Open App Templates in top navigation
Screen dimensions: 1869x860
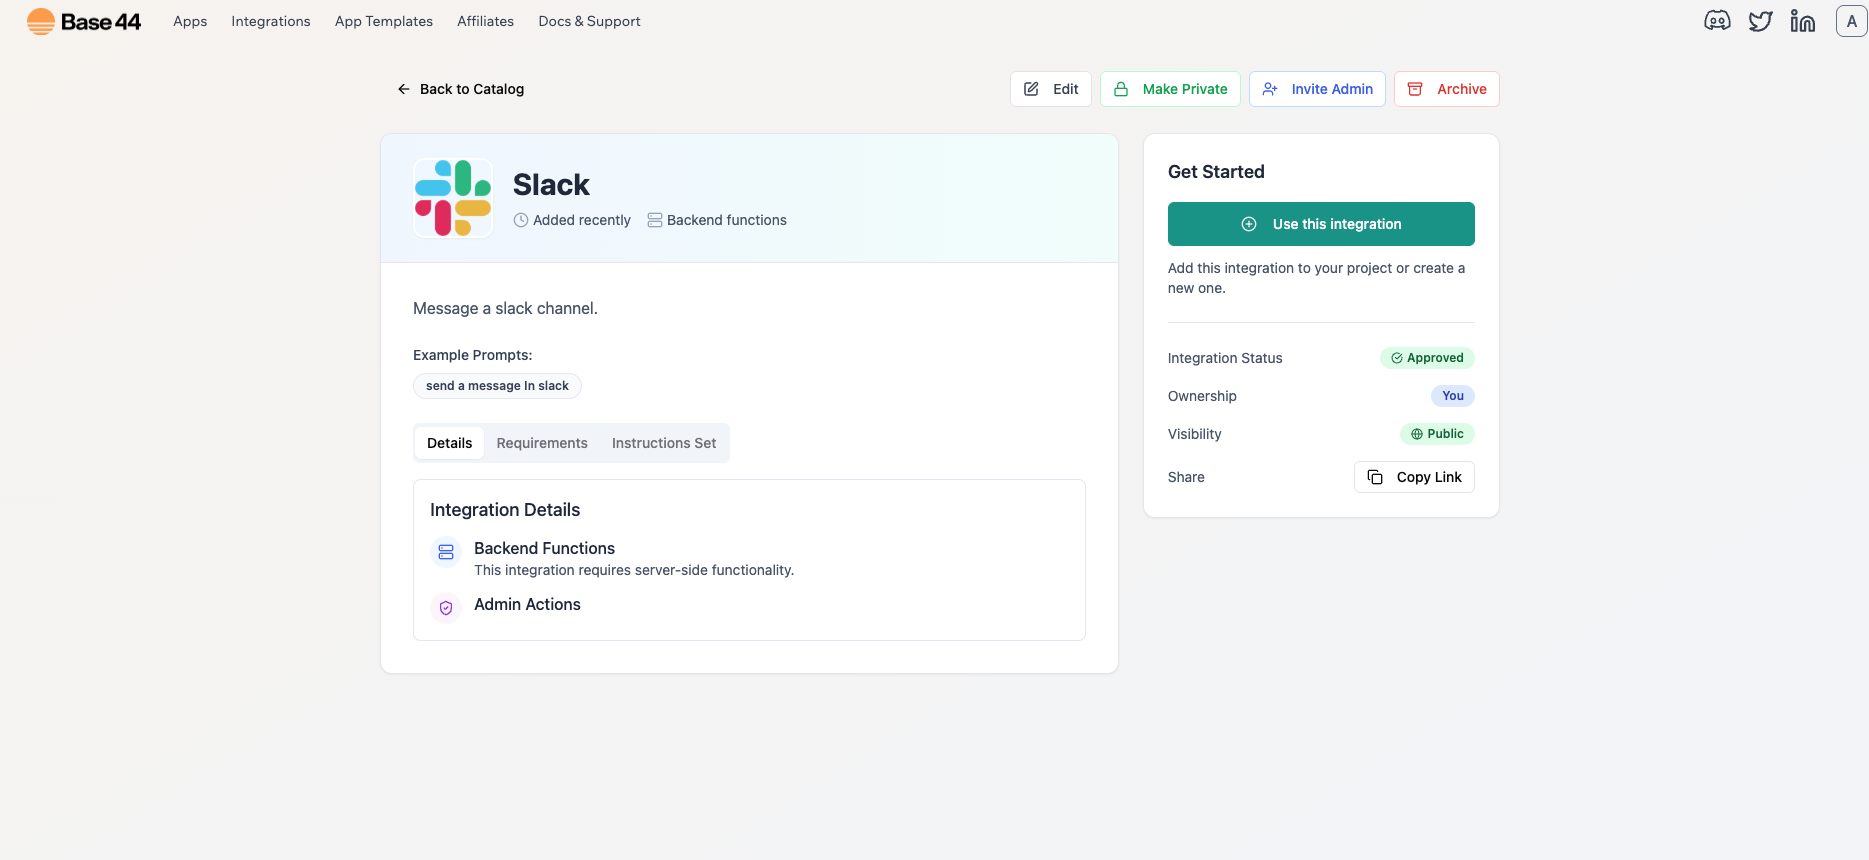click(384, 21)
